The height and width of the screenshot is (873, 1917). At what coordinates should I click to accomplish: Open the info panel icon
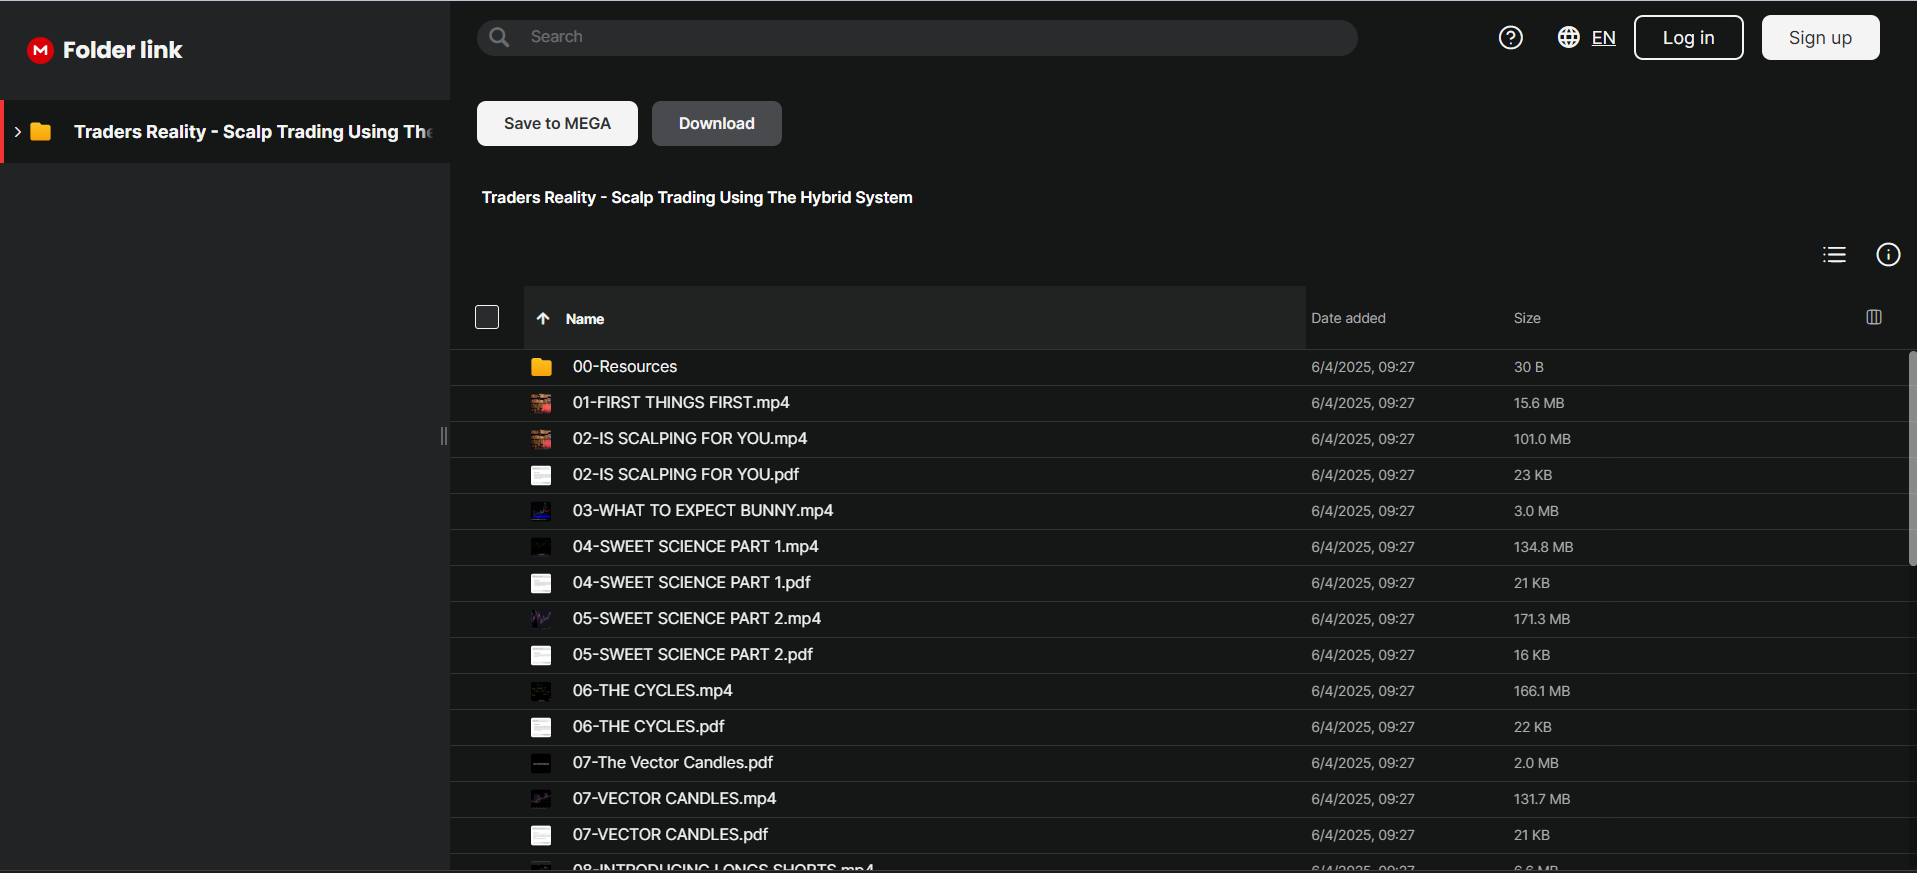pyautogui.click(x=1888, y=255)
